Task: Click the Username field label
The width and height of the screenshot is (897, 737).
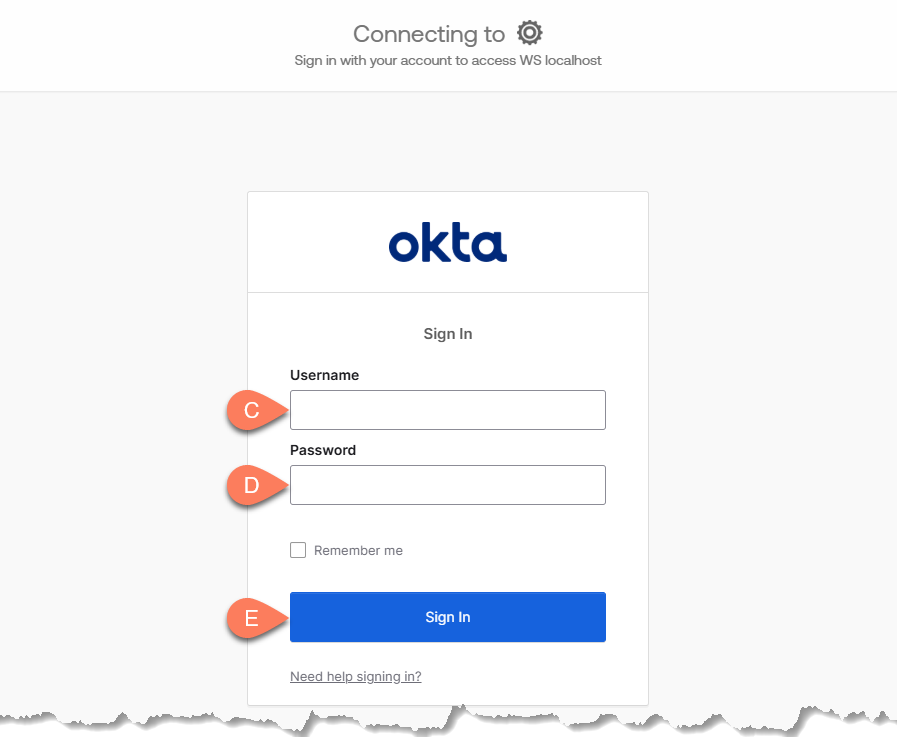Action: pyautogui.click(x=324, y=375)
